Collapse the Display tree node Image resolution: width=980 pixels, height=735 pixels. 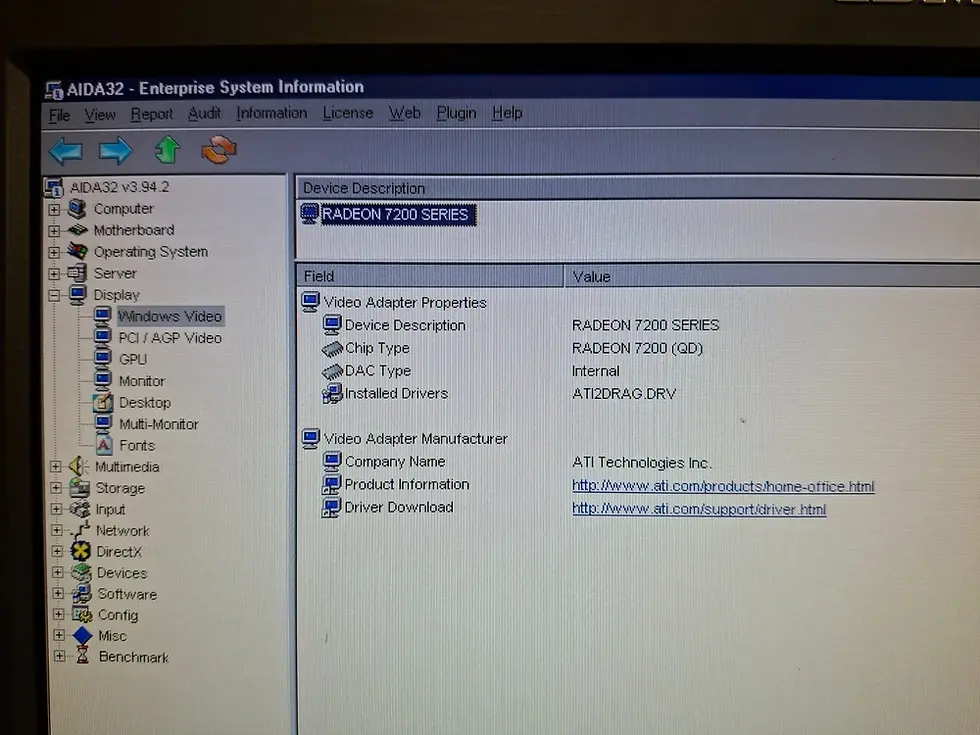[x=54, y=295]
